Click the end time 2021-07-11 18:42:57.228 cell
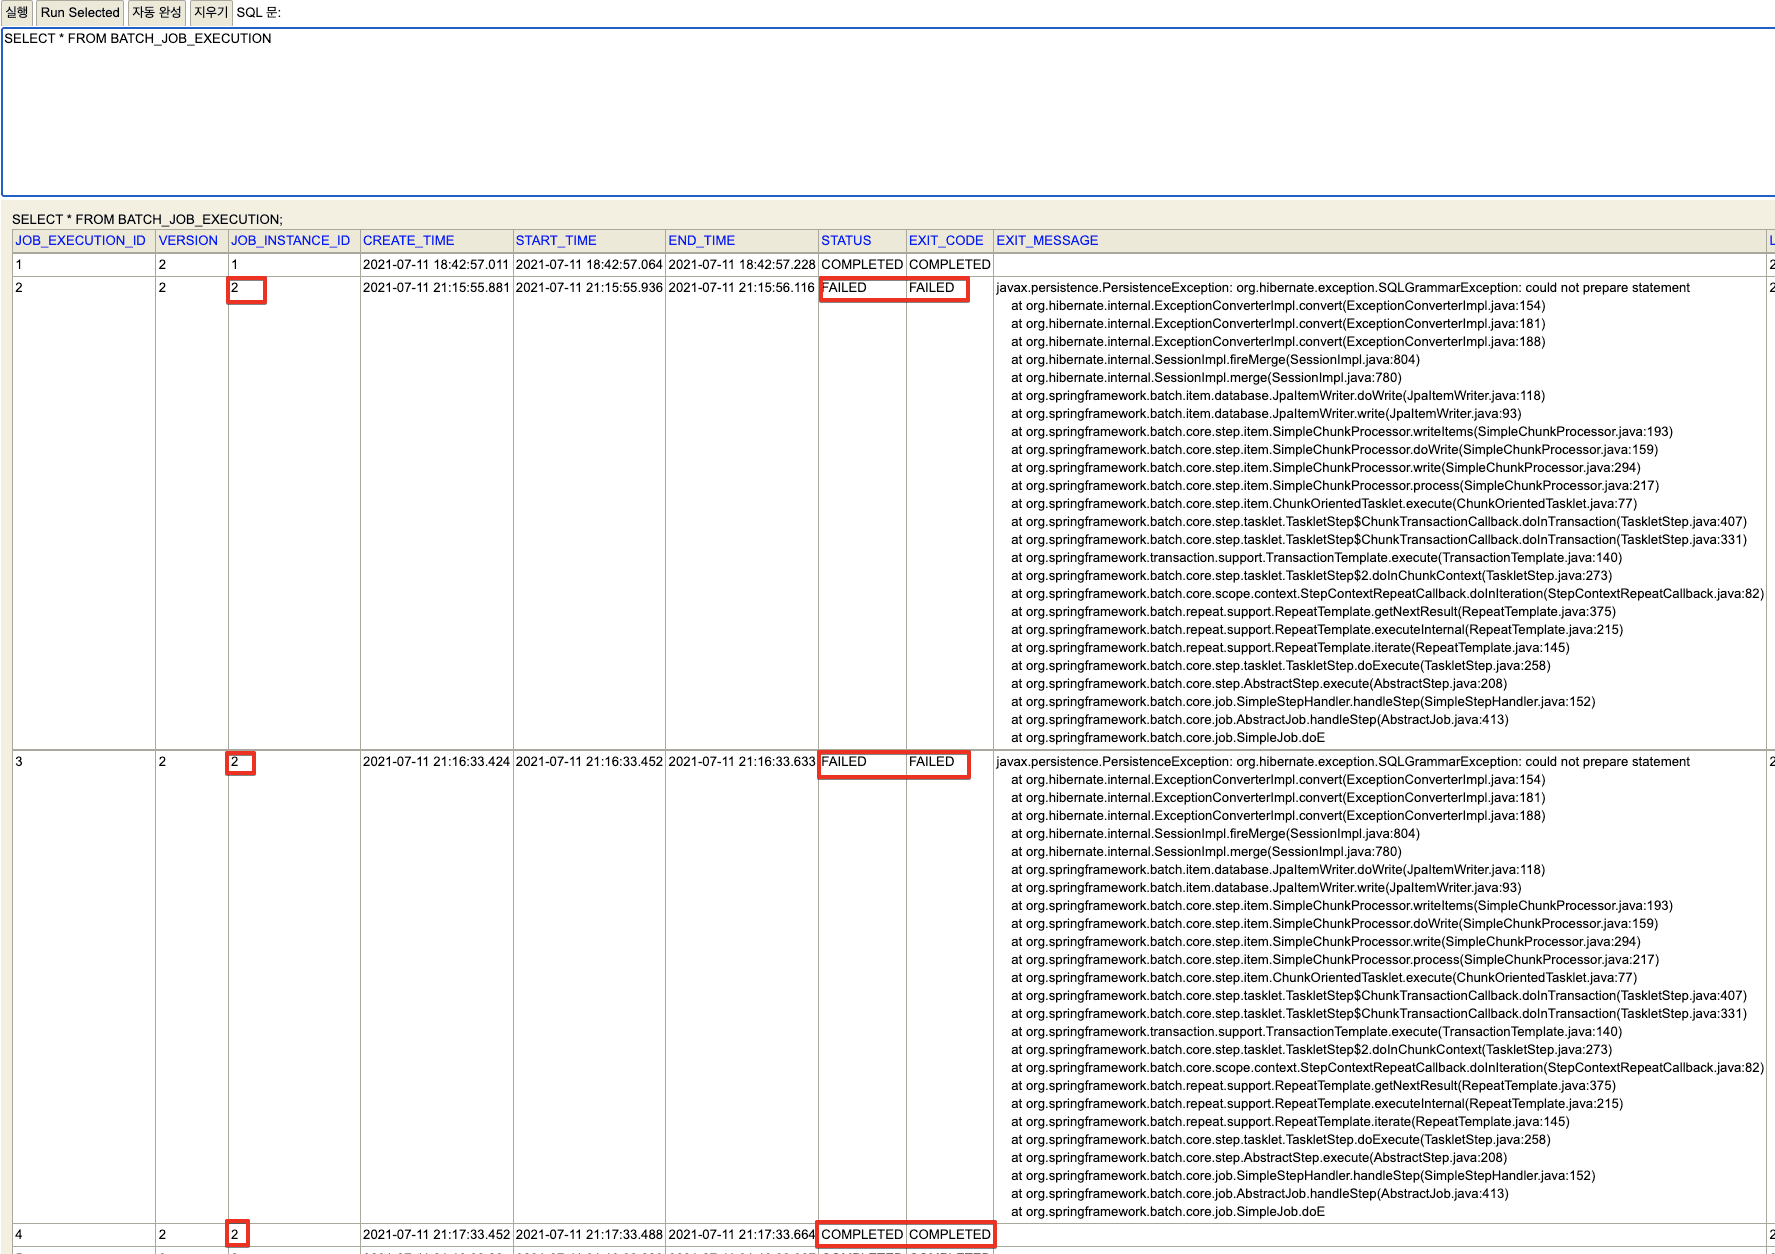This screenshot has width=1775, height=1254. pos(742,265)
